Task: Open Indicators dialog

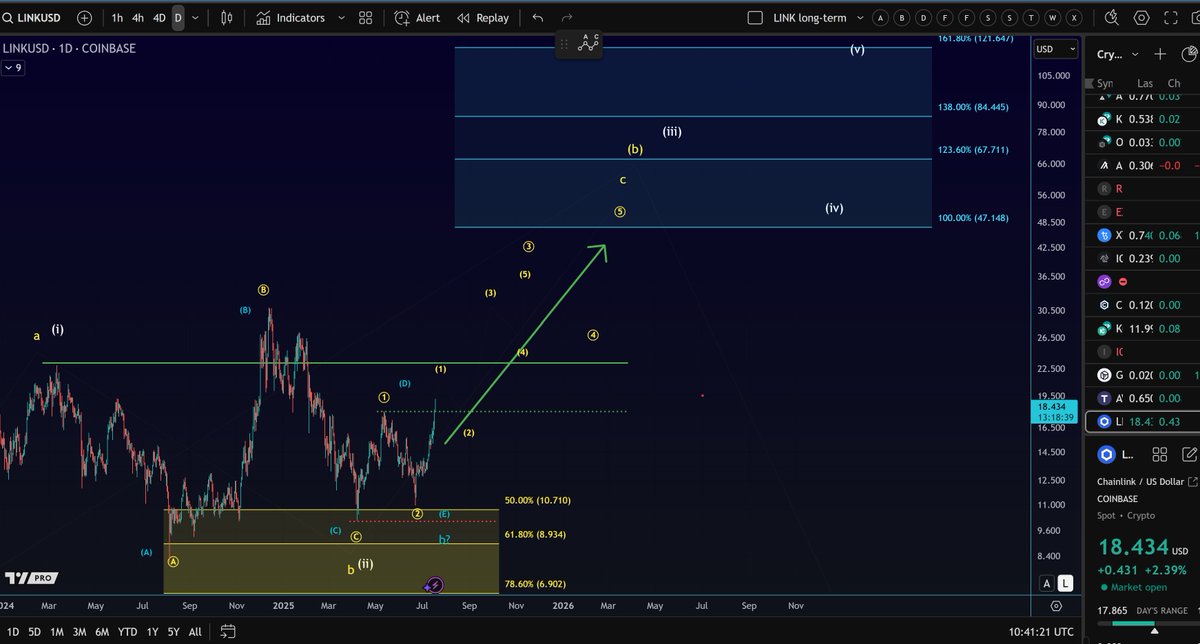Action: [x=291, y=18]
